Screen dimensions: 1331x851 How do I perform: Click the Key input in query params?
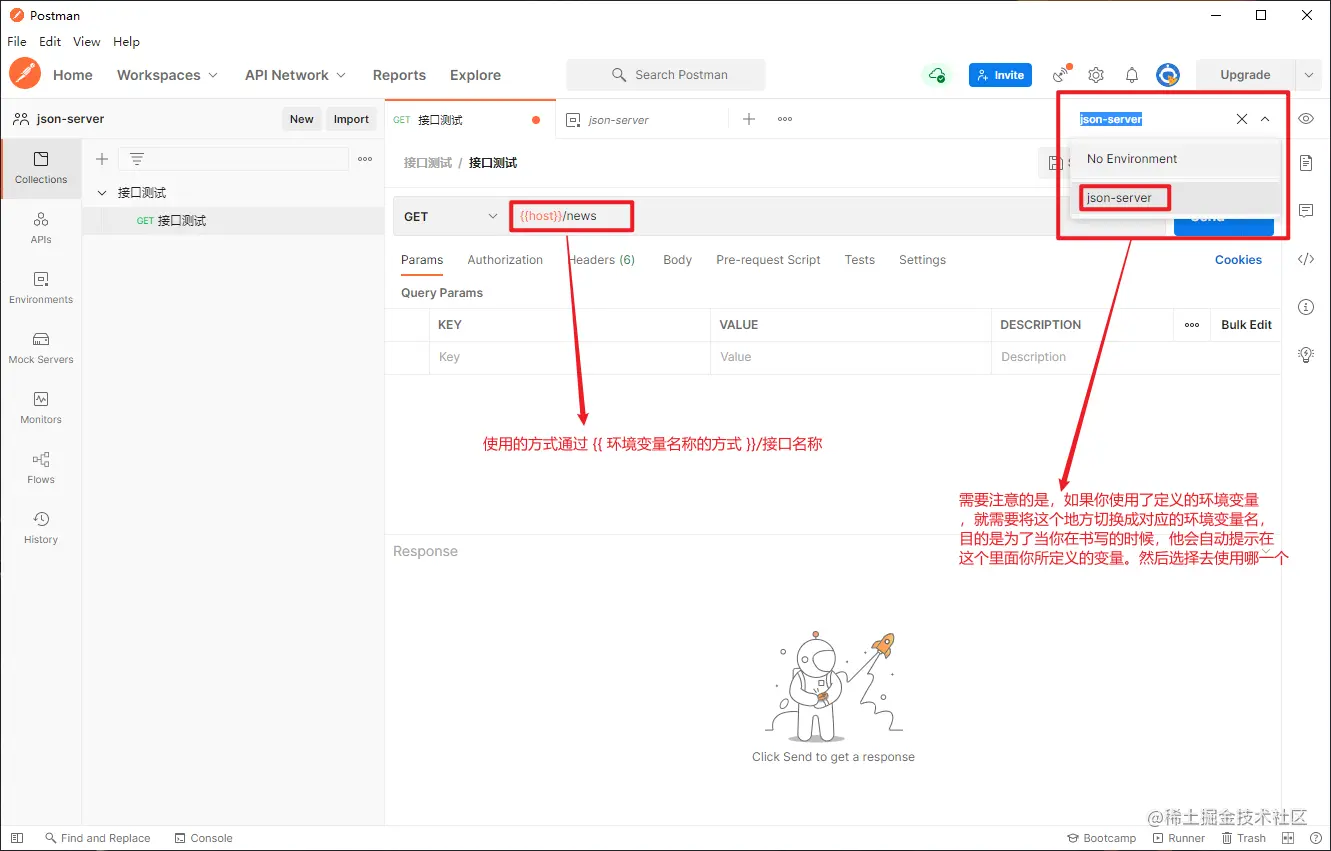[571, 357]
